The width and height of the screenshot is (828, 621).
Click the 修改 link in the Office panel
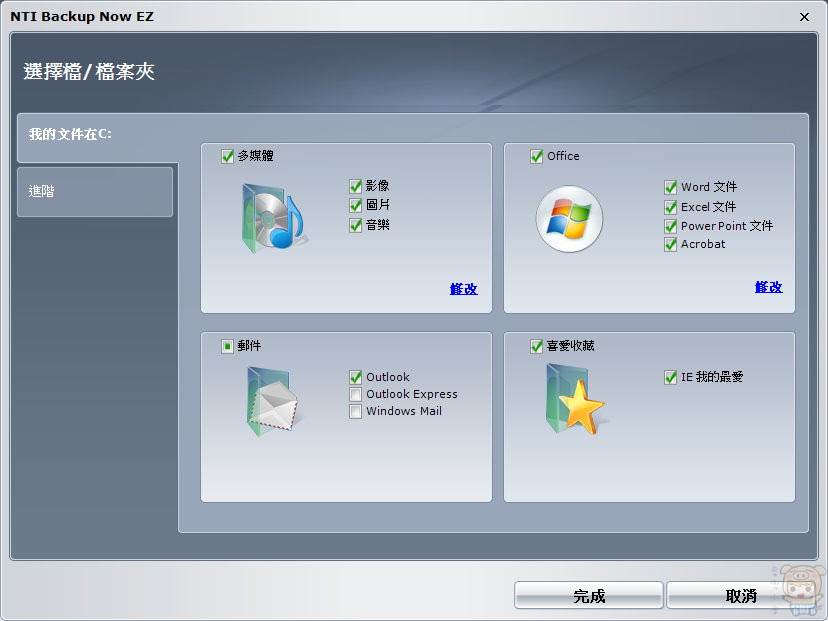tap(768, 287)
